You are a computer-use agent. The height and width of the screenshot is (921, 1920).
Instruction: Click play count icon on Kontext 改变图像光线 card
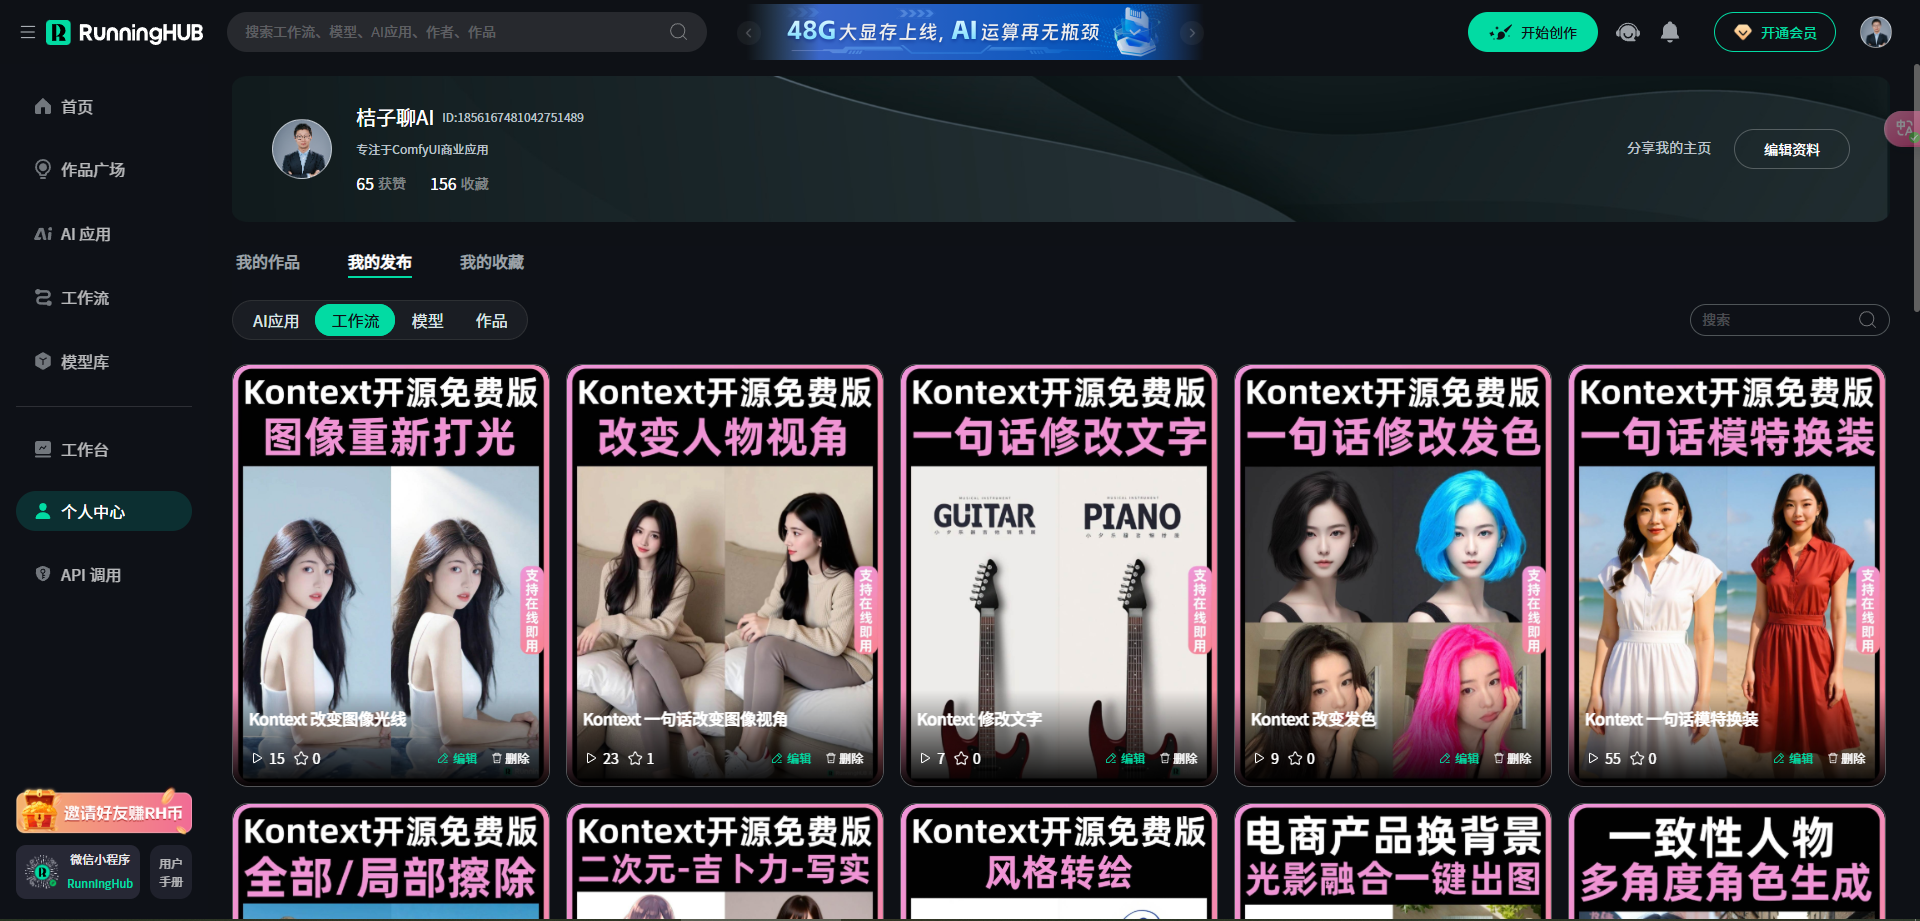pyautogui.click(x=258, y=758)
